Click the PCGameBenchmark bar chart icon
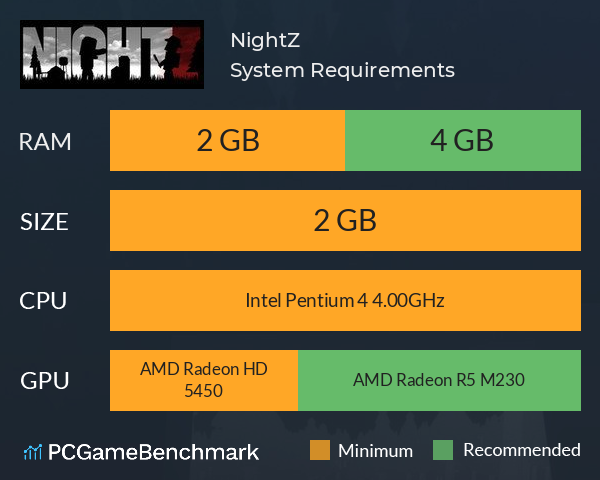This screenshot has height=480, width=600. [x=33, y=452]
